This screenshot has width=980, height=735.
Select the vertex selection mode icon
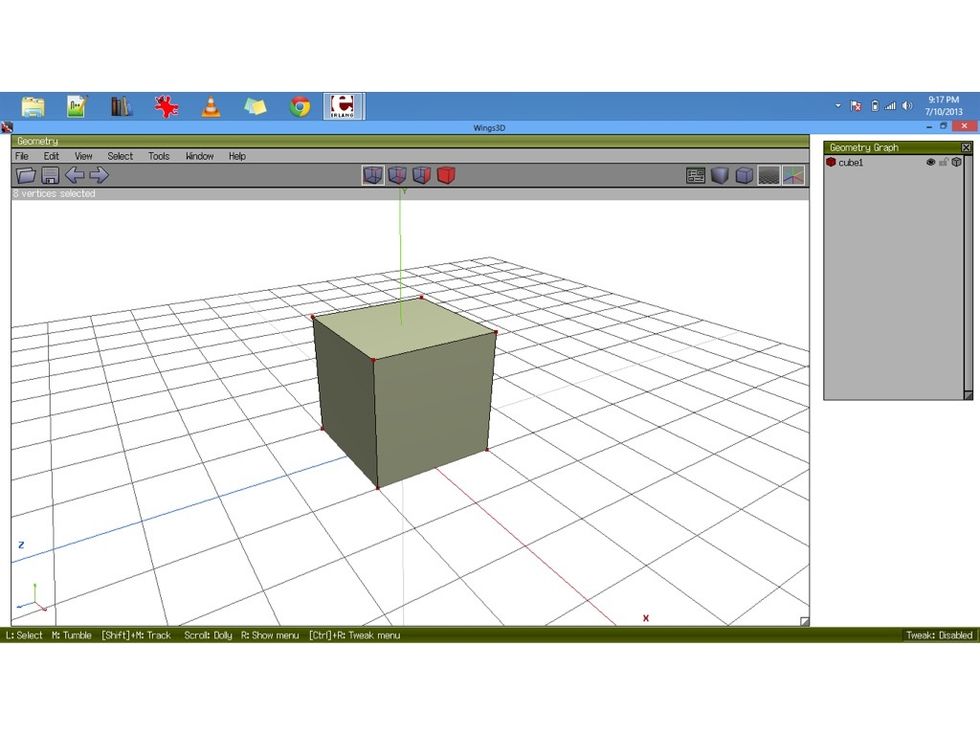[374, 175]
